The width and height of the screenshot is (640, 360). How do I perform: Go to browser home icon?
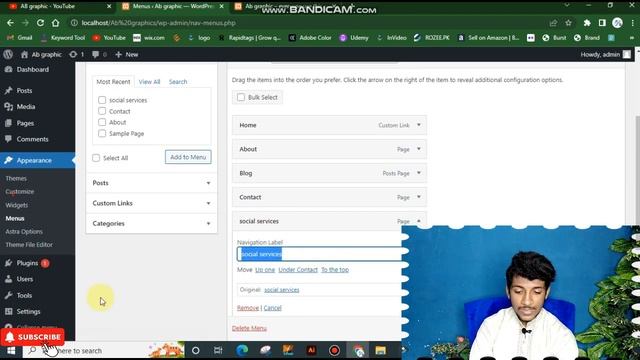pyautogui.click(x=56, y=23)
